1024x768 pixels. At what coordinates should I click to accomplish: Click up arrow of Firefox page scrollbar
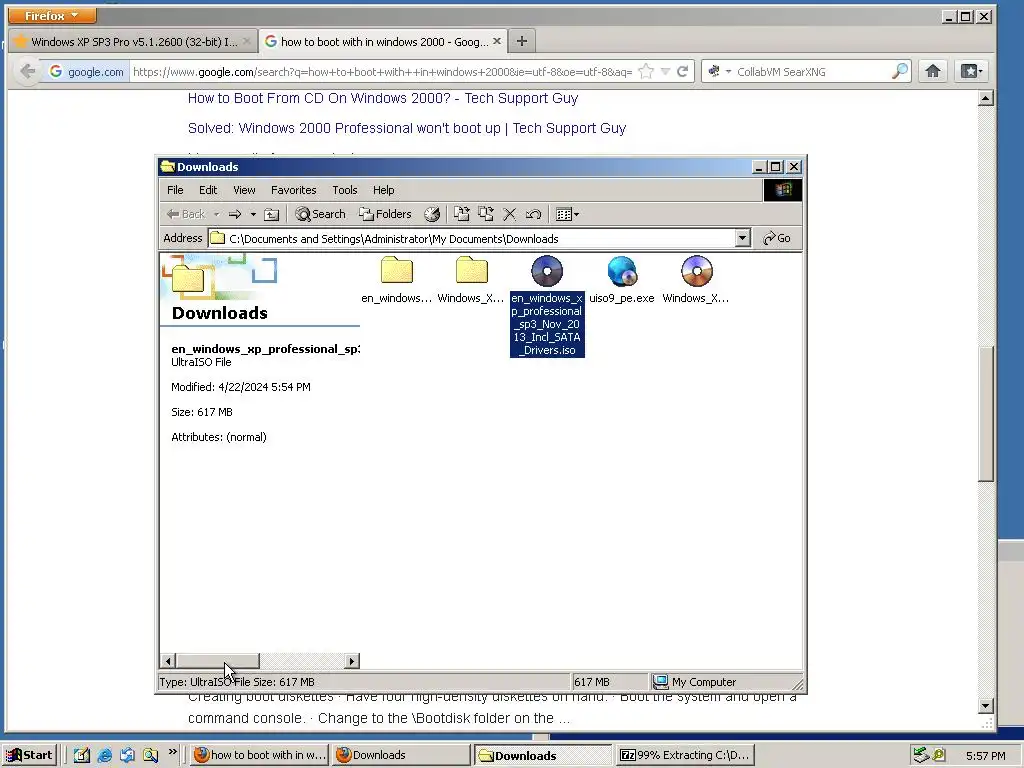pos(985,99)
